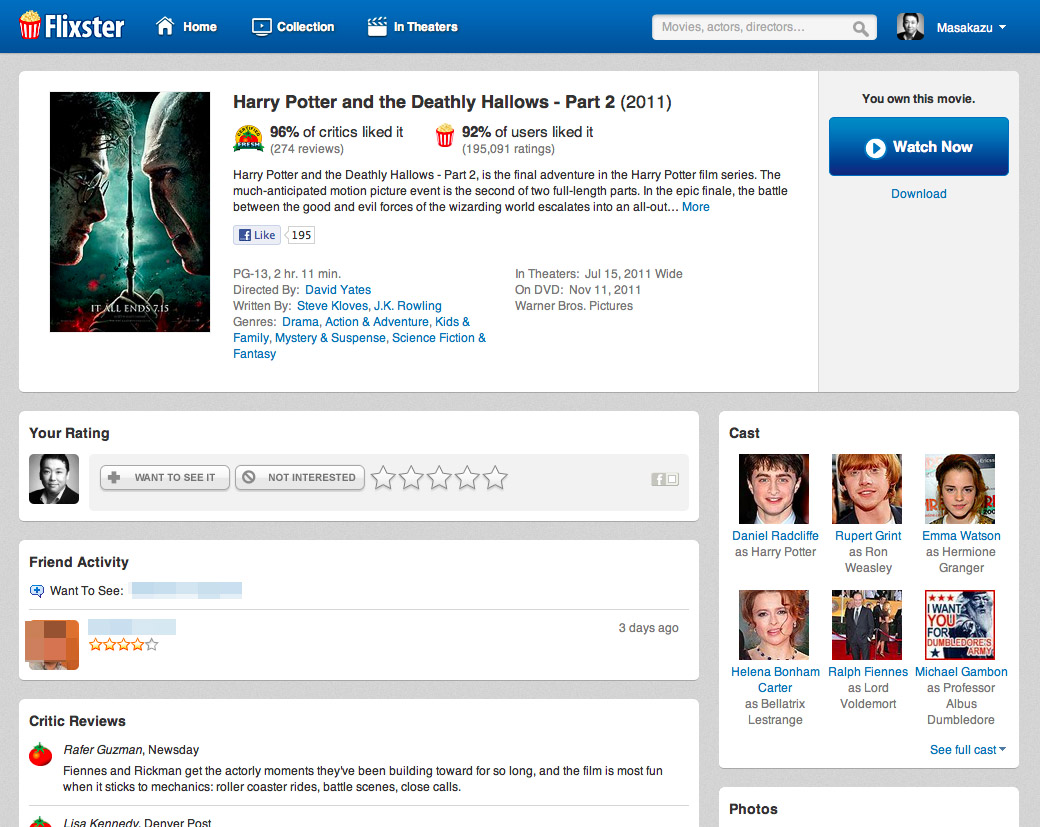Open the Drama genre link
Viewport: 1040px width, 827px height.
300,322
